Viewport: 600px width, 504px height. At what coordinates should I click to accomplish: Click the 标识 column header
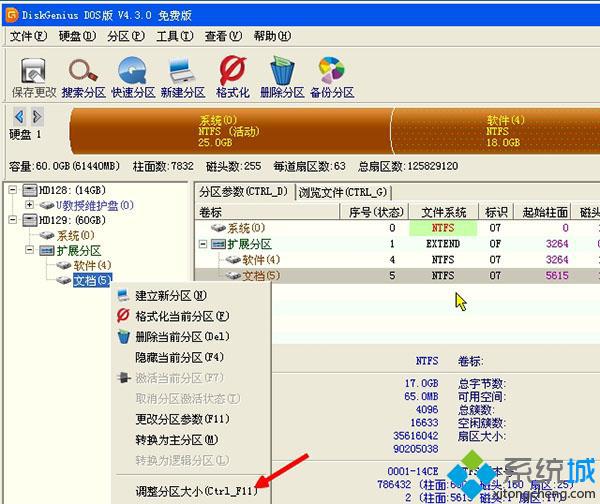[x=496, y=212]
